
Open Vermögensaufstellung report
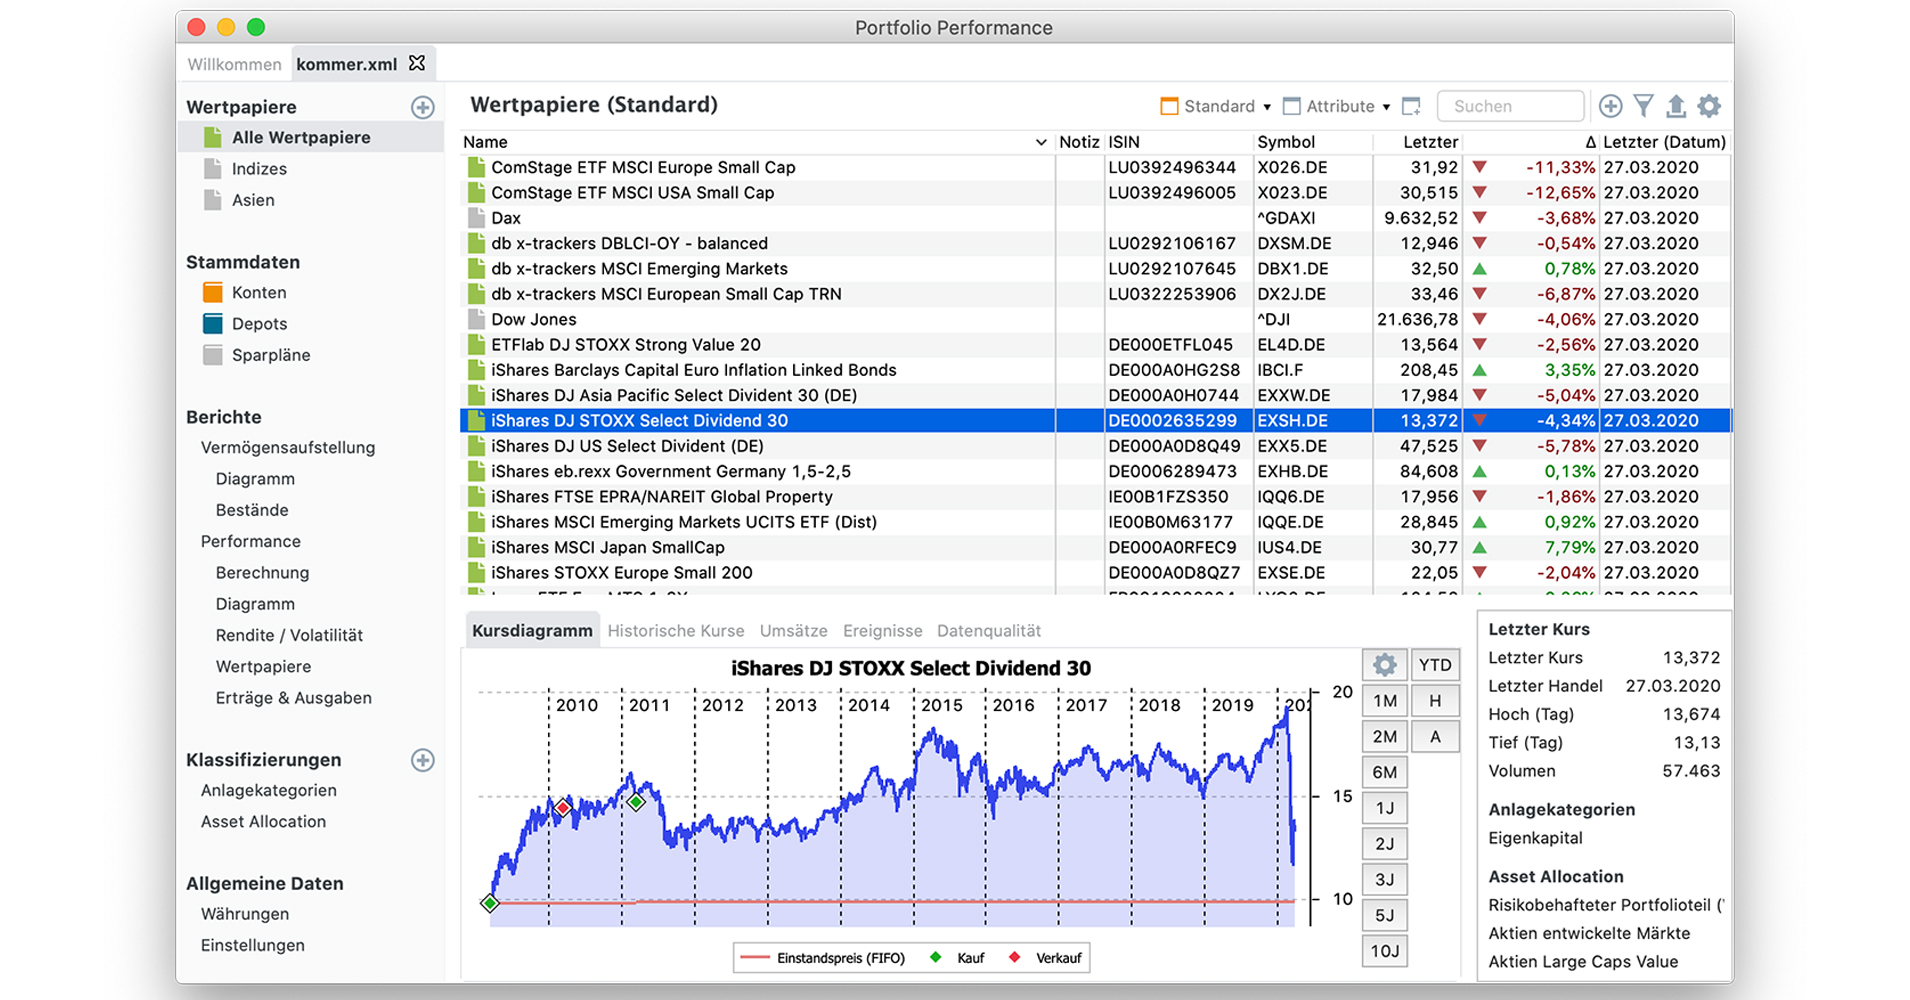288,447
